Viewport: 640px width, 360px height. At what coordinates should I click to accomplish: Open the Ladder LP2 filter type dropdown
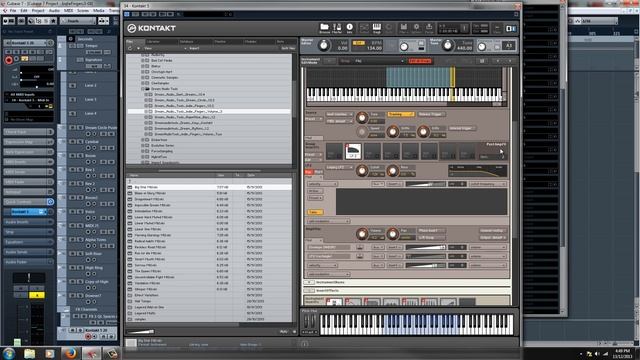[x=340, y=167]
